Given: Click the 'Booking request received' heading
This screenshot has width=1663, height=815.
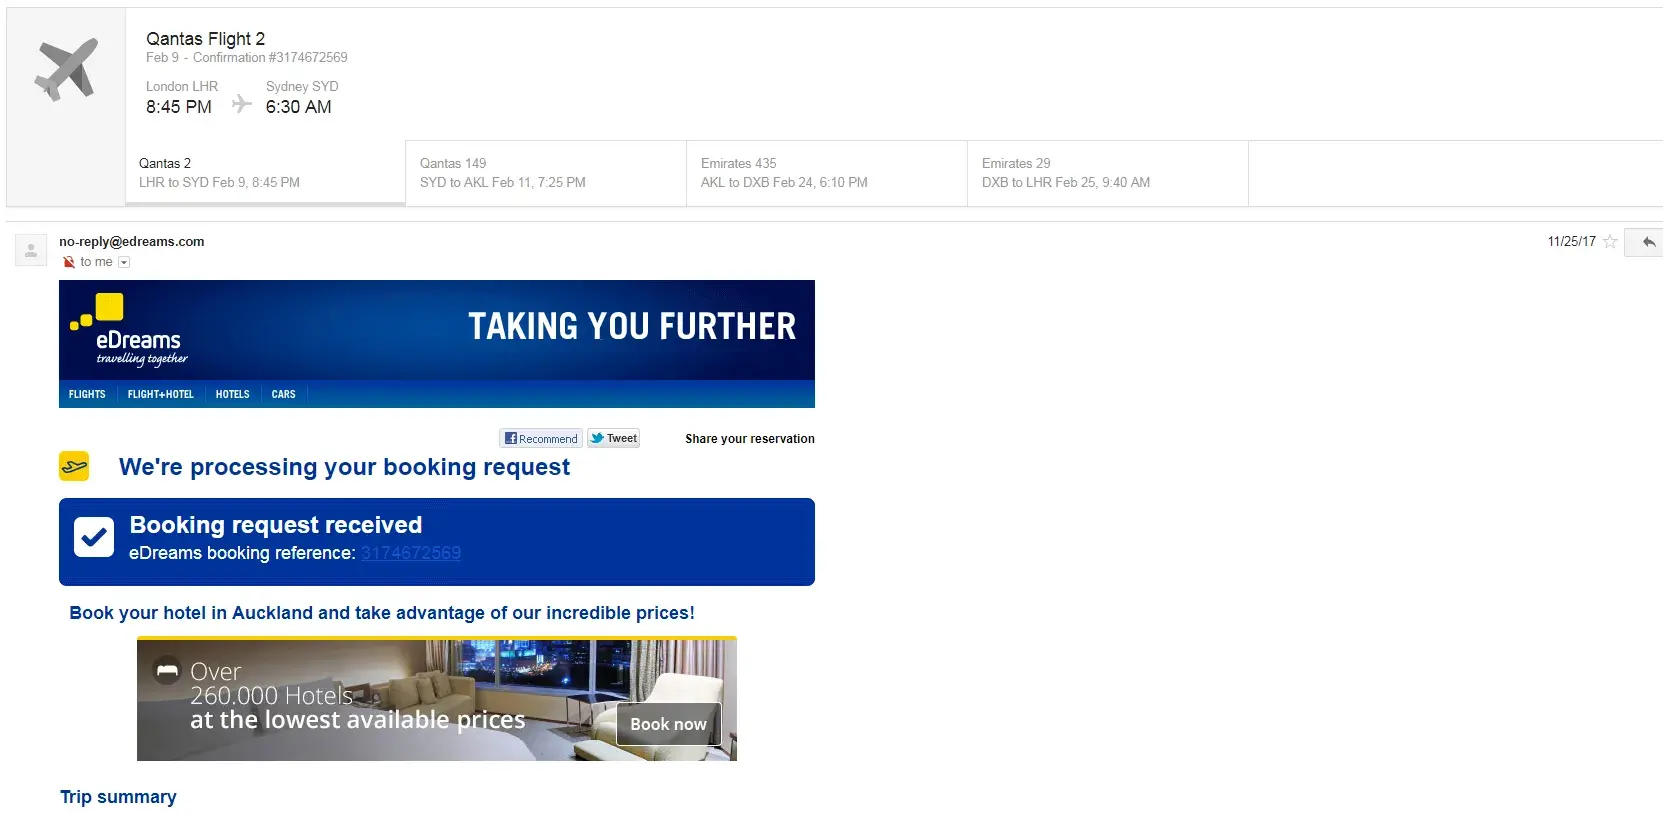Looking at the screenshot, I should click(x=276, y=525).
